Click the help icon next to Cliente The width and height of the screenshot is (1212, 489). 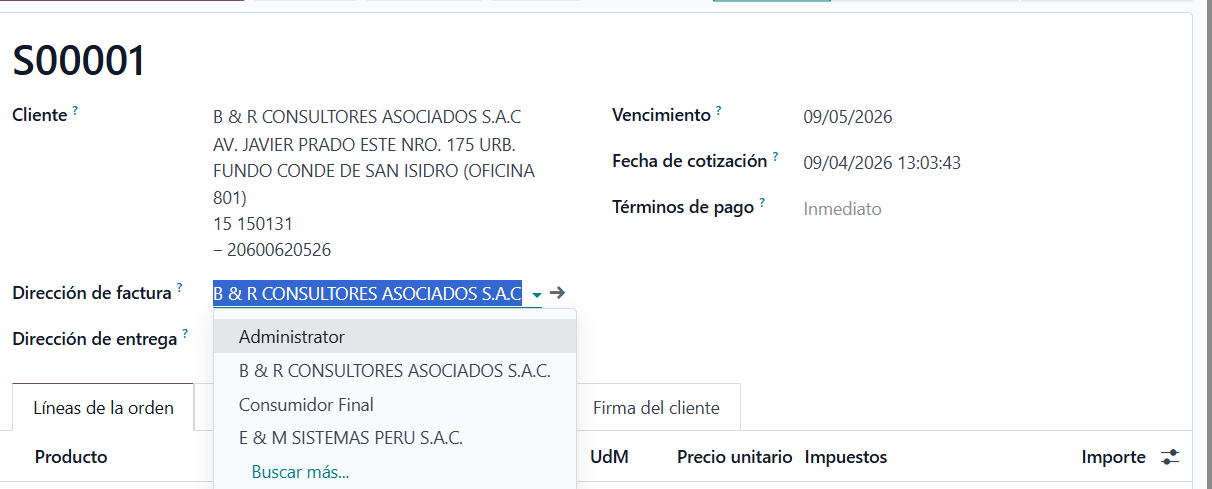75,111
